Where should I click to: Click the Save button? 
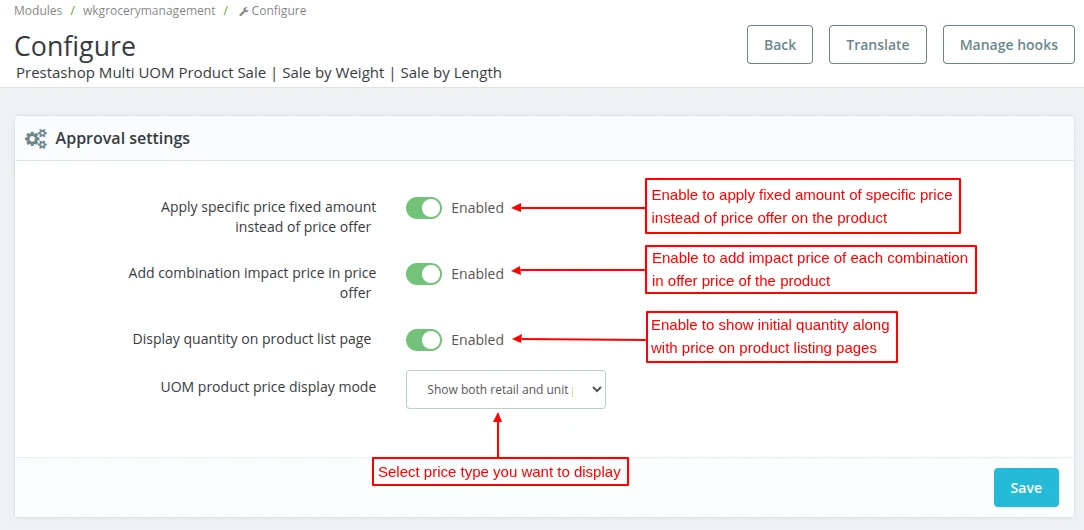click(x=1026, y=488)
